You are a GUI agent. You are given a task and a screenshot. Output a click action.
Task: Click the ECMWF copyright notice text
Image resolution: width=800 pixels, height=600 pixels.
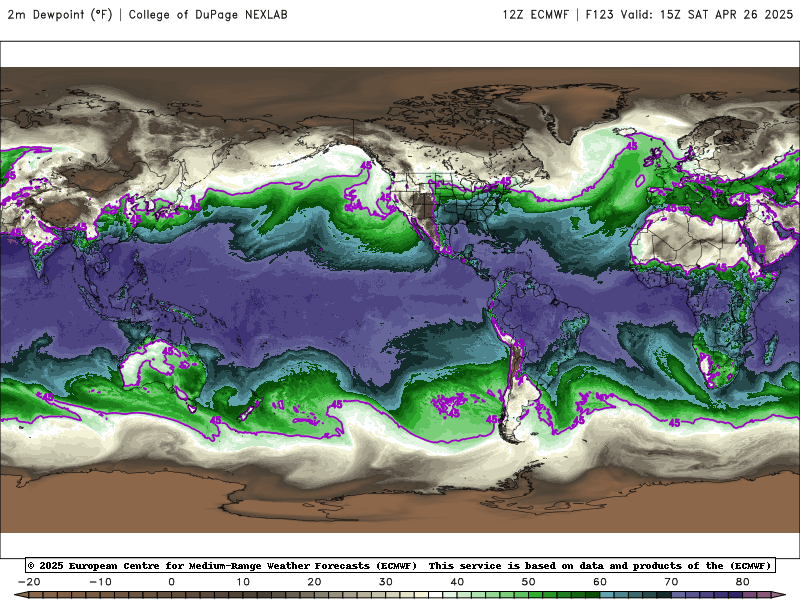coord(400,565)
